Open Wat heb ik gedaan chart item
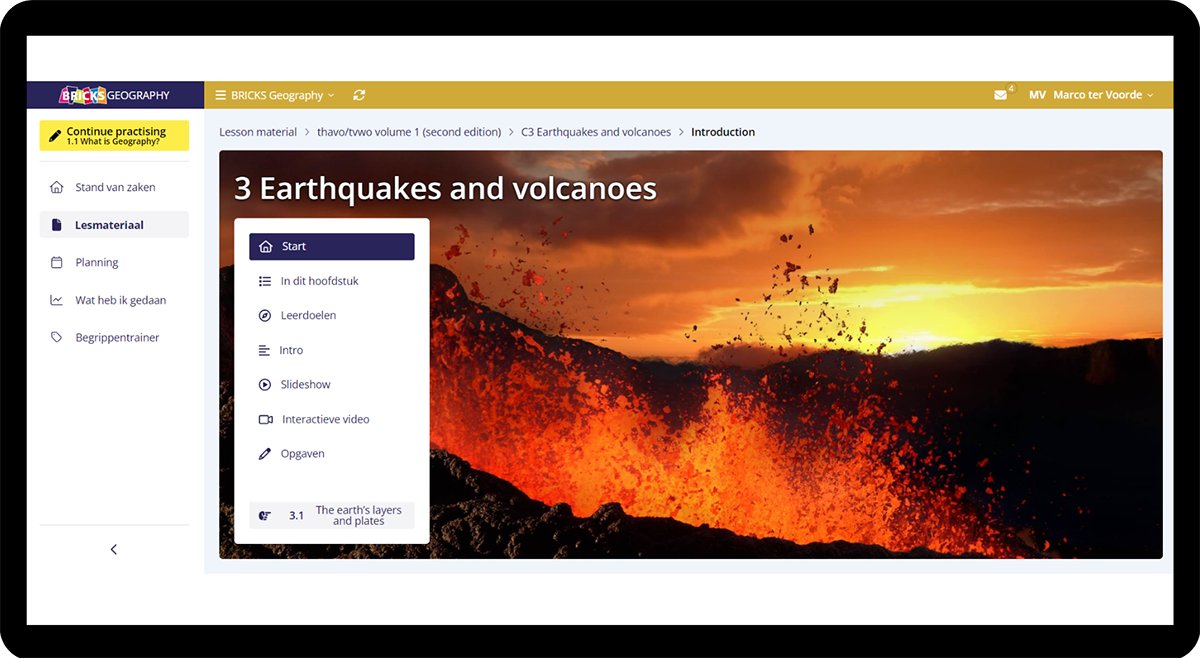 point(120,300)
